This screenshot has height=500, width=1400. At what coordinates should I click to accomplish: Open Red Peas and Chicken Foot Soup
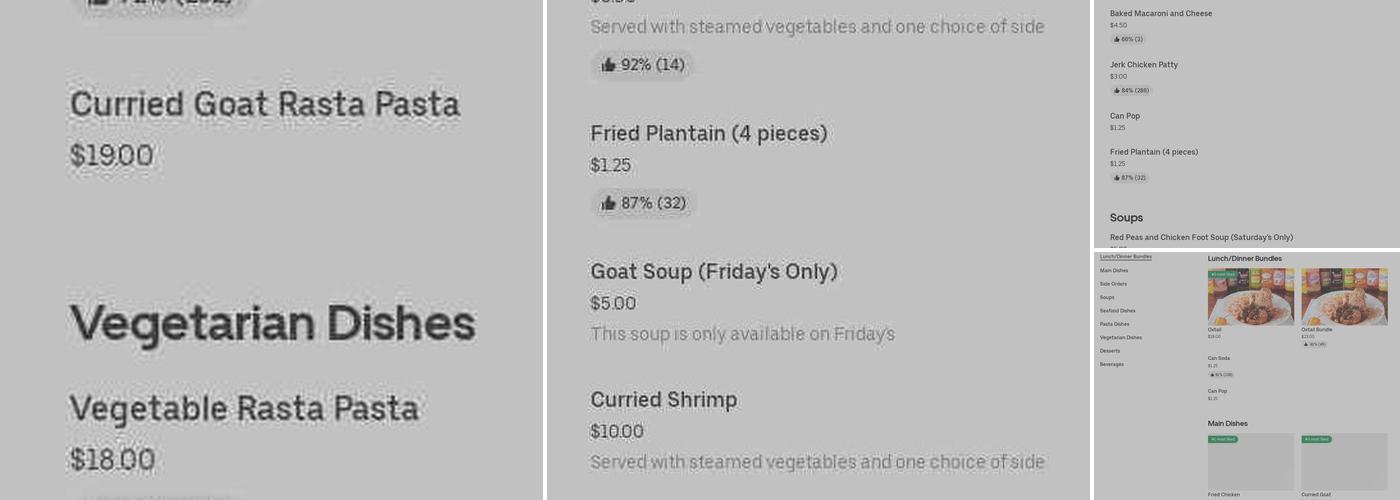[x=1201, y=238]
